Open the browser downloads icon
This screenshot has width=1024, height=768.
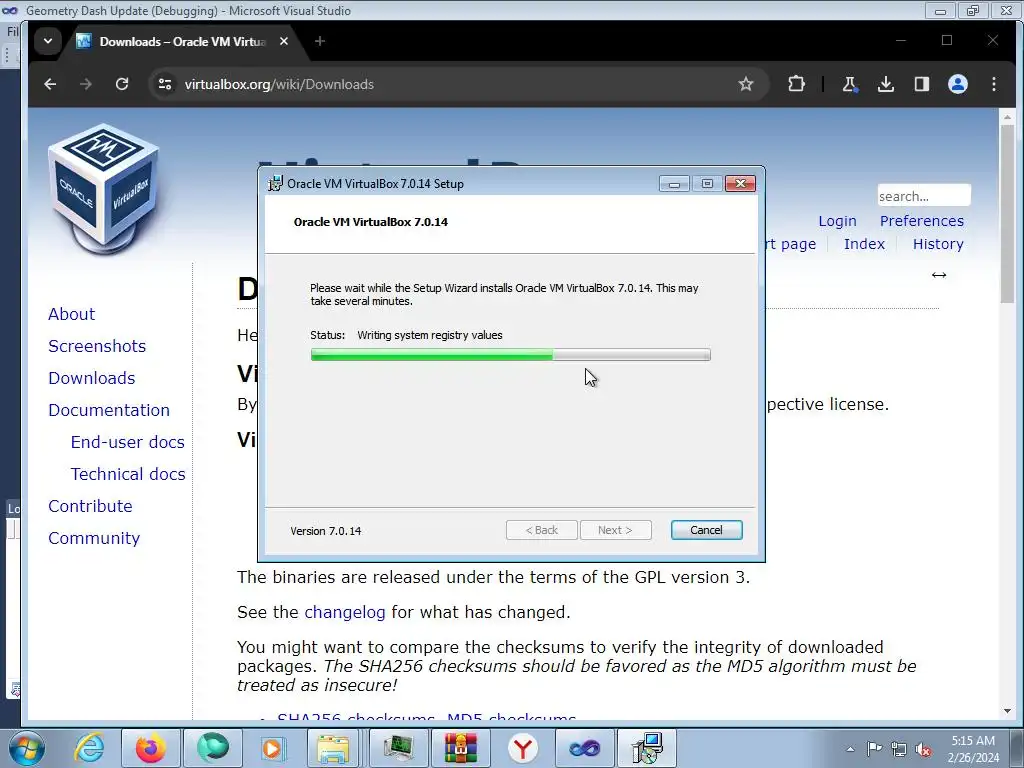click(886, 84)
